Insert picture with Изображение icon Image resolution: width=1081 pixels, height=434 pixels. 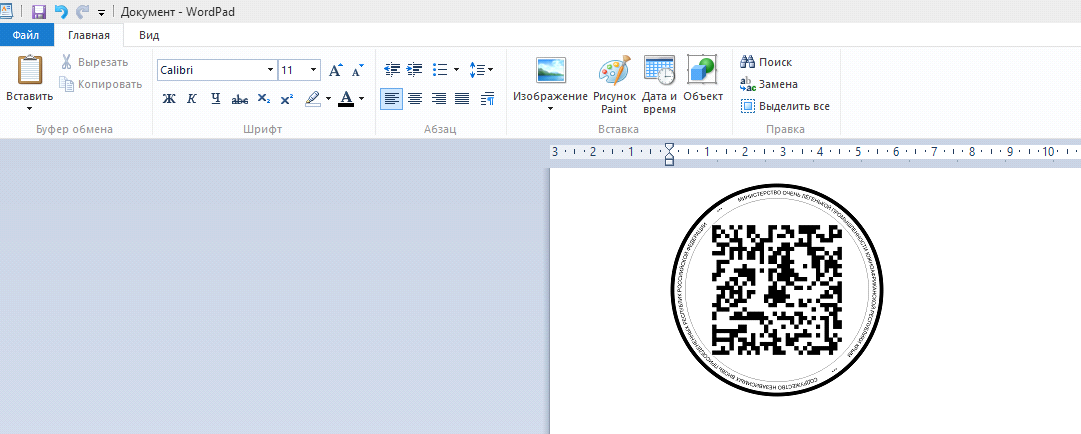tap(551, 70)
